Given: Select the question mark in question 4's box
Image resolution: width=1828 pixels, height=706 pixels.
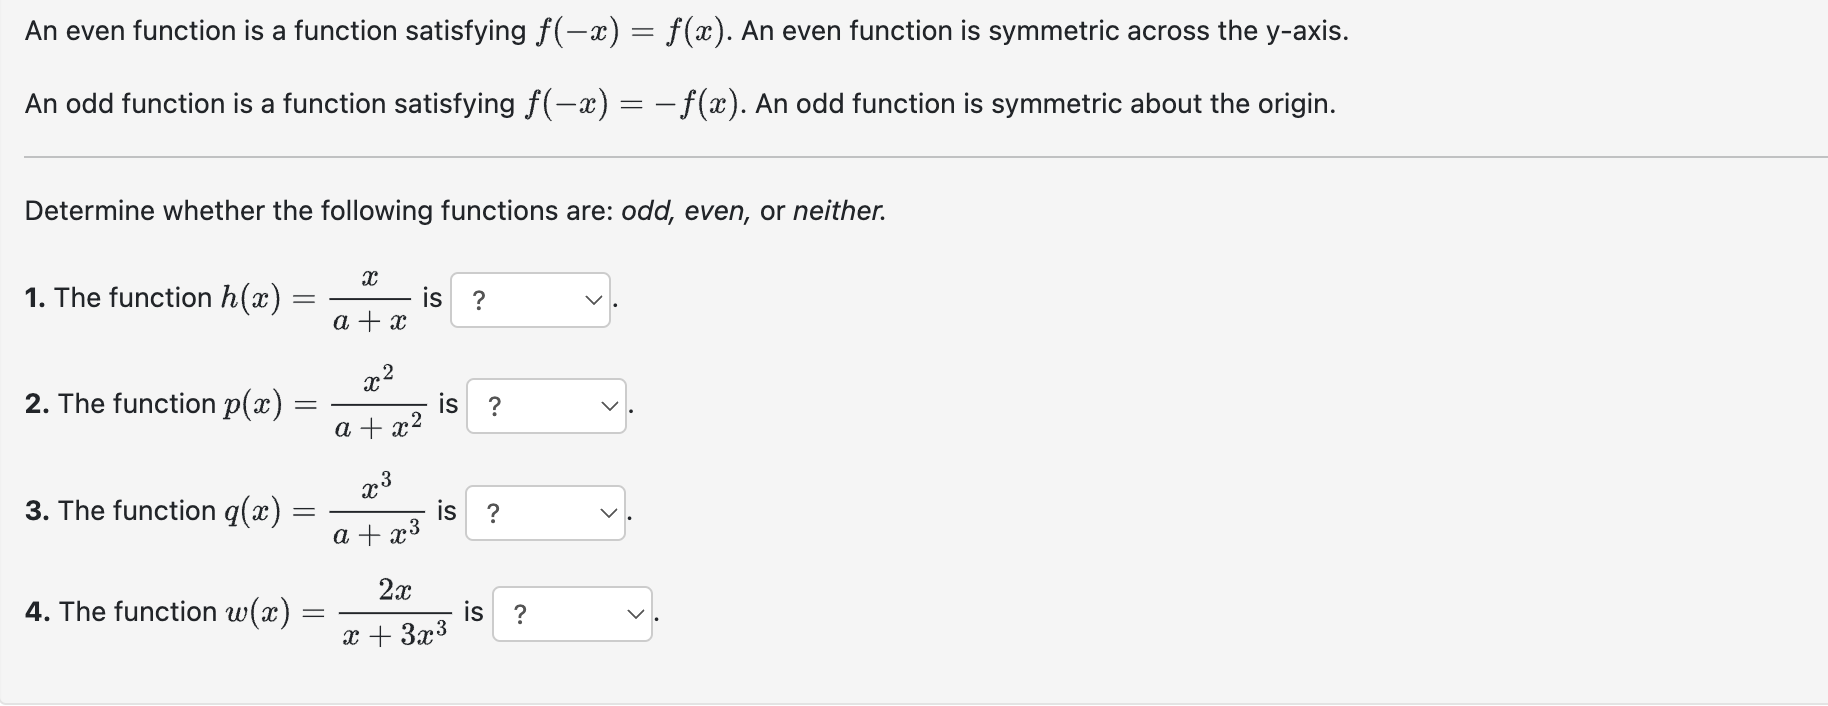Looking at the screenshot, I should coord(521,613).
